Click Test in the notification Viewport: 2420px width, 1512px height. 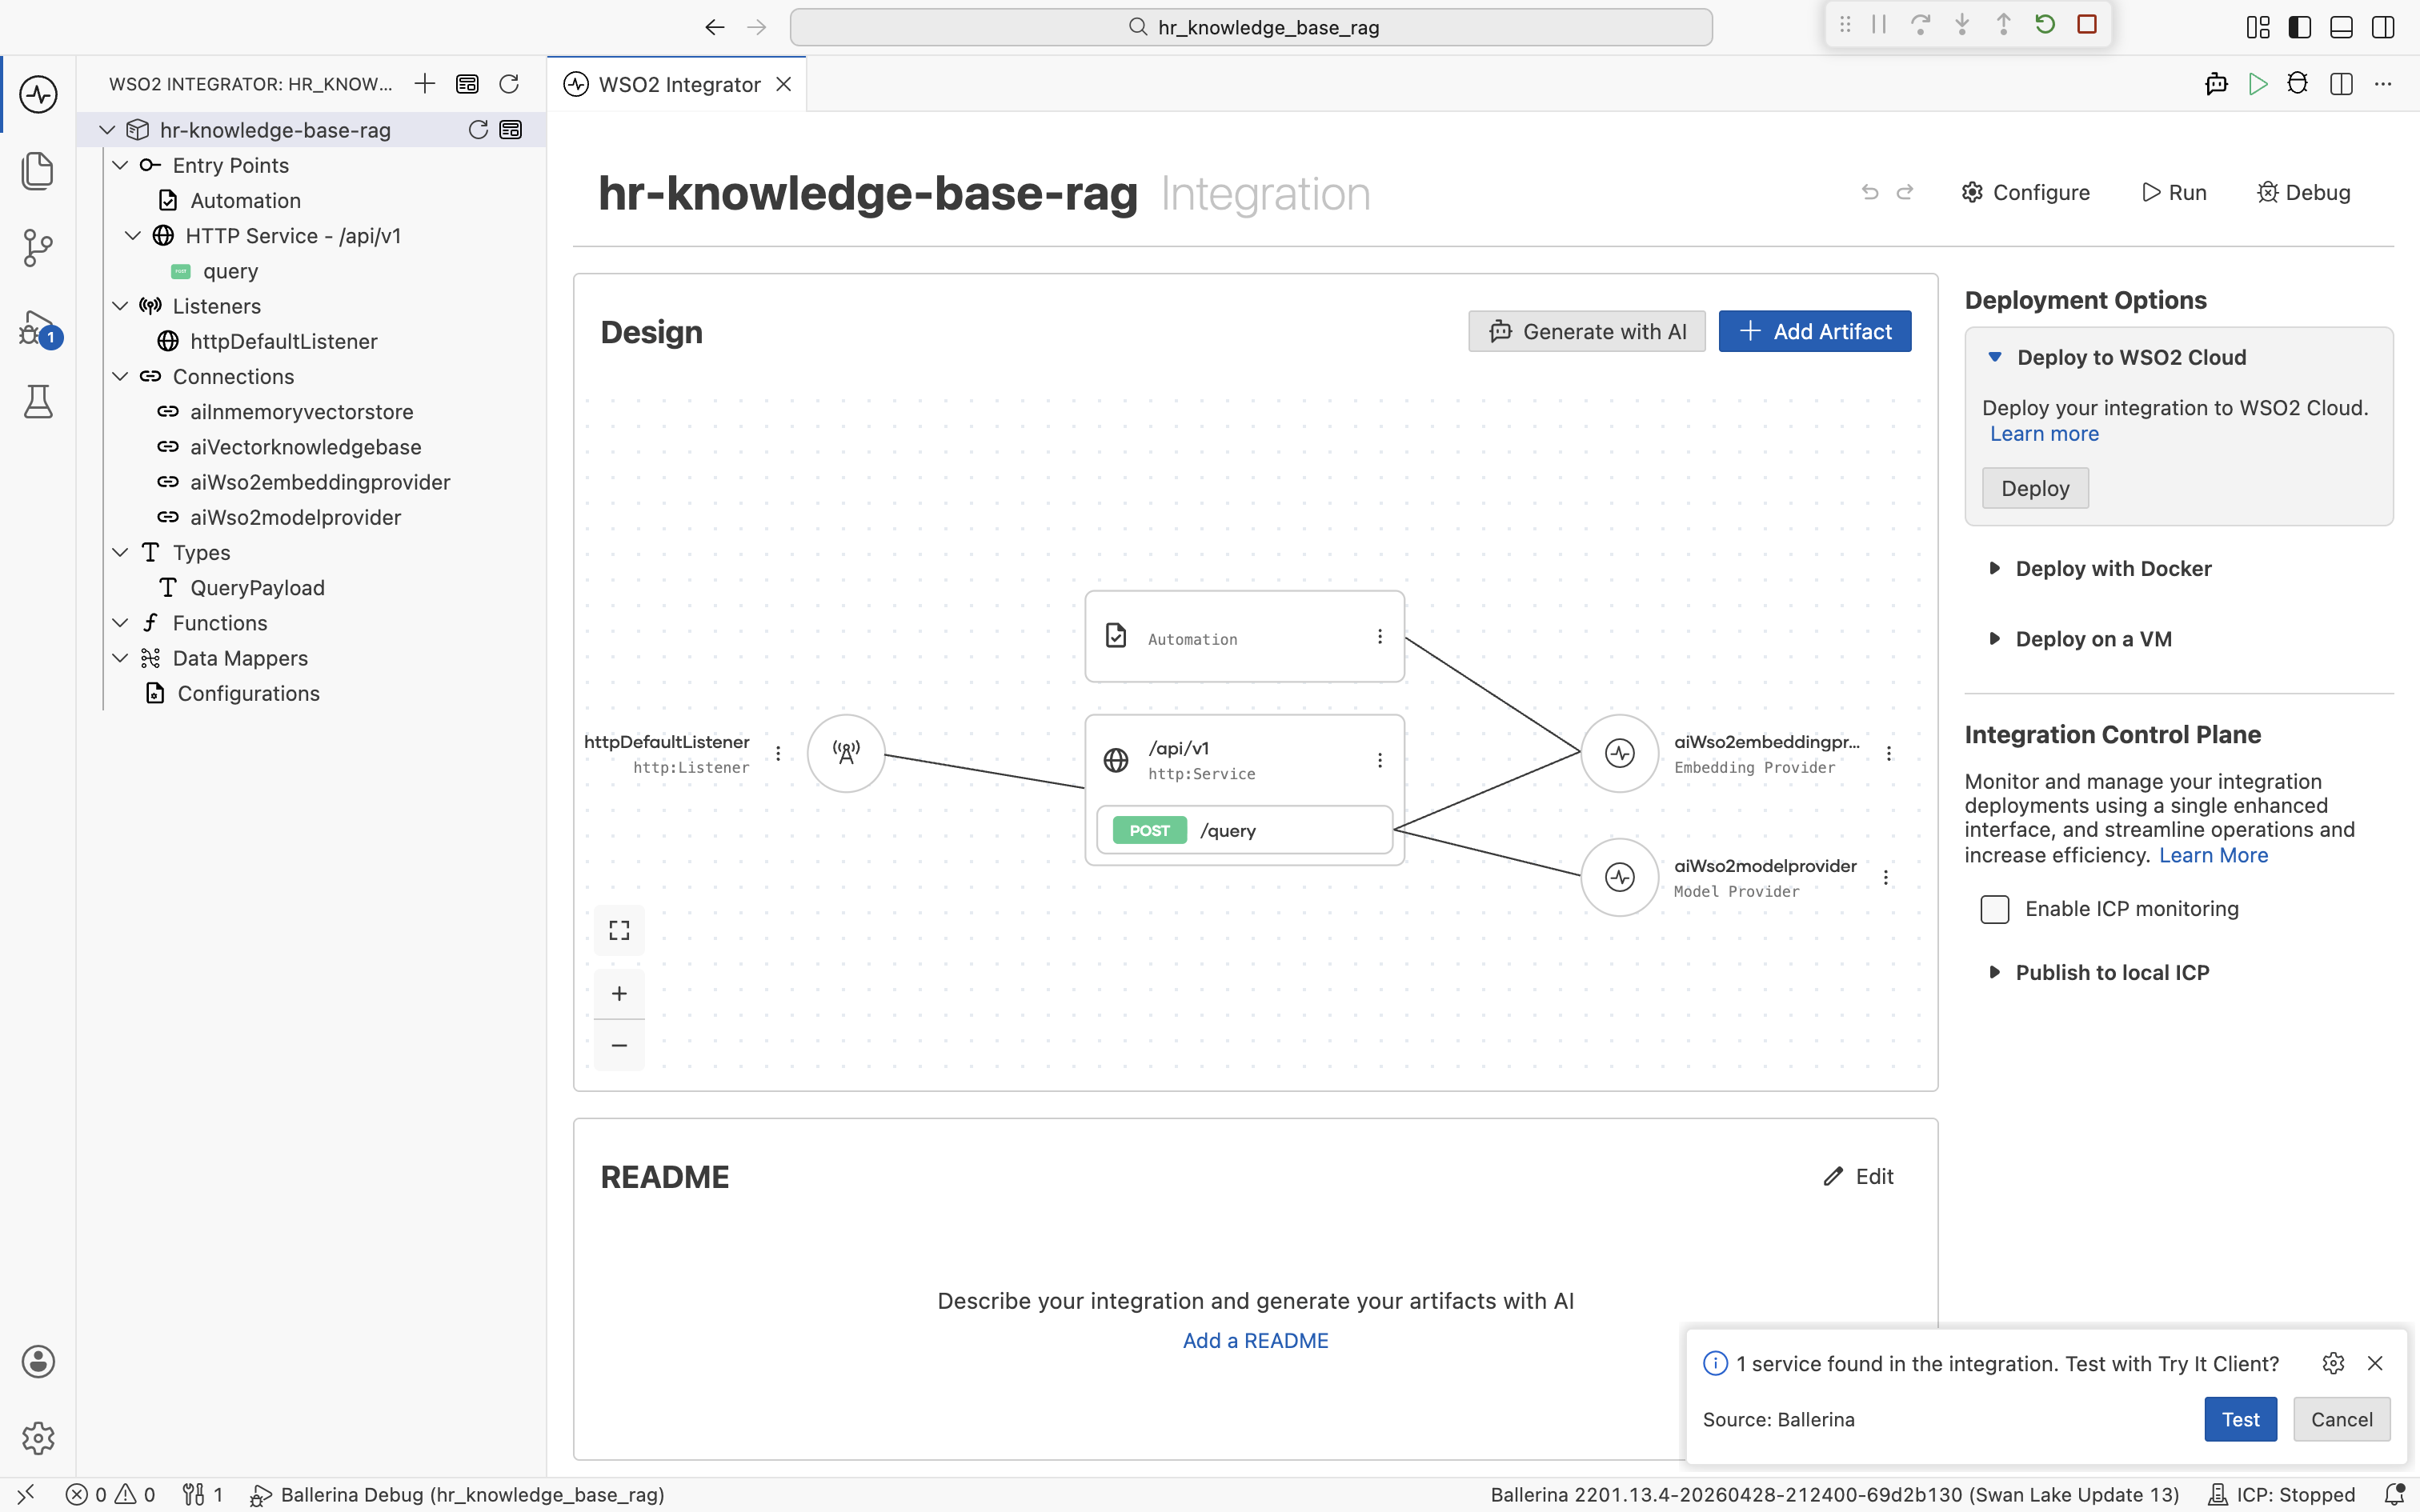pyautogui.click(x=2240, y=1420)
